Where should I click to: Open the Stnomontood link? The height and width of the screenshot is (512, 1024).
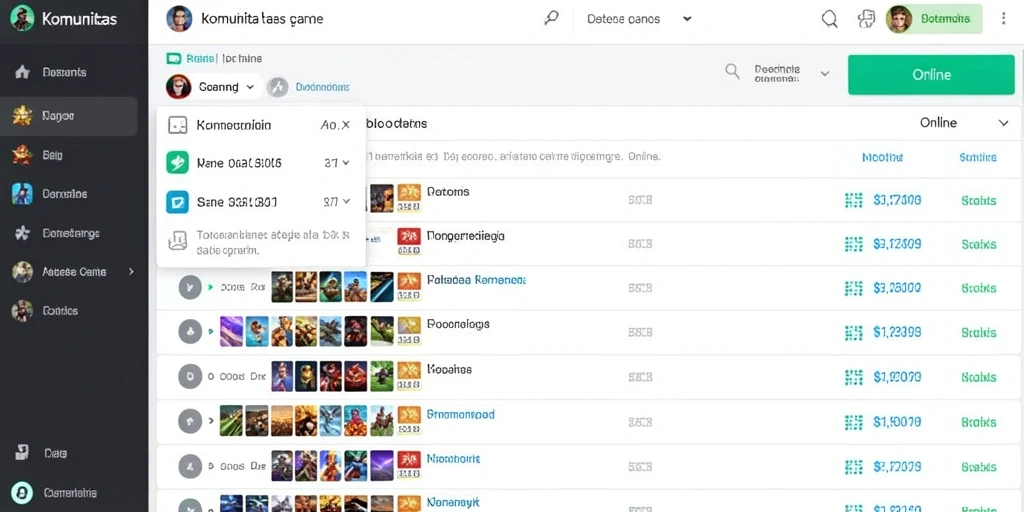(460, 414)
